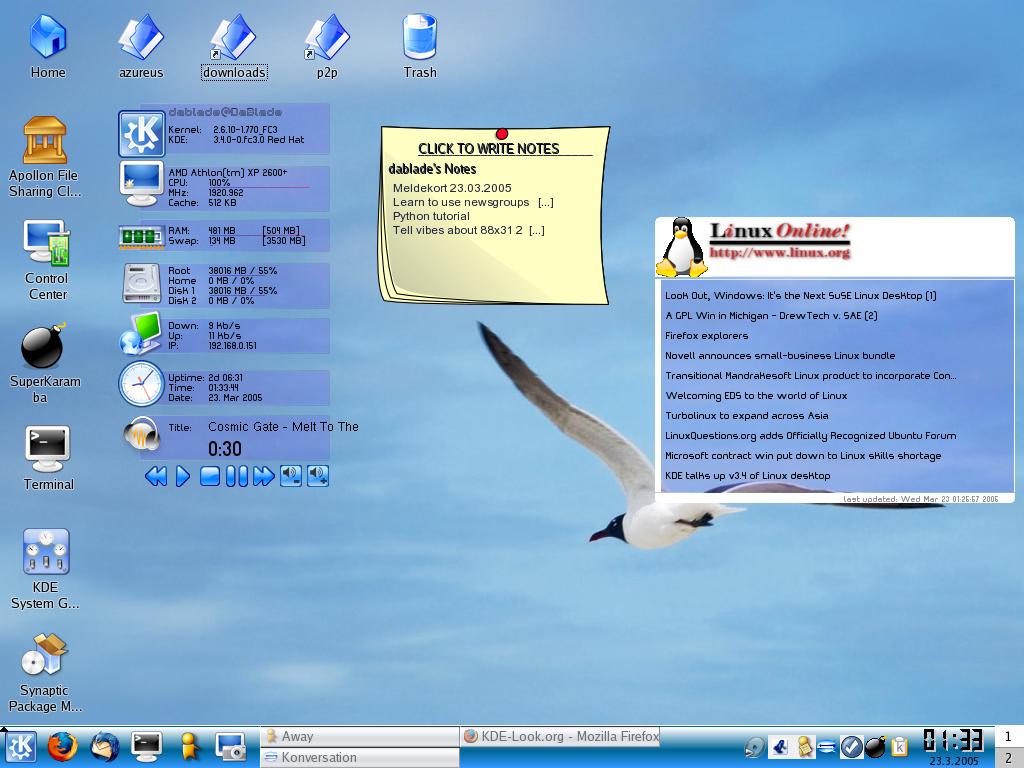Launch Firefox from the panel
The image size is (1024, 768).
[x=62, y=746]
